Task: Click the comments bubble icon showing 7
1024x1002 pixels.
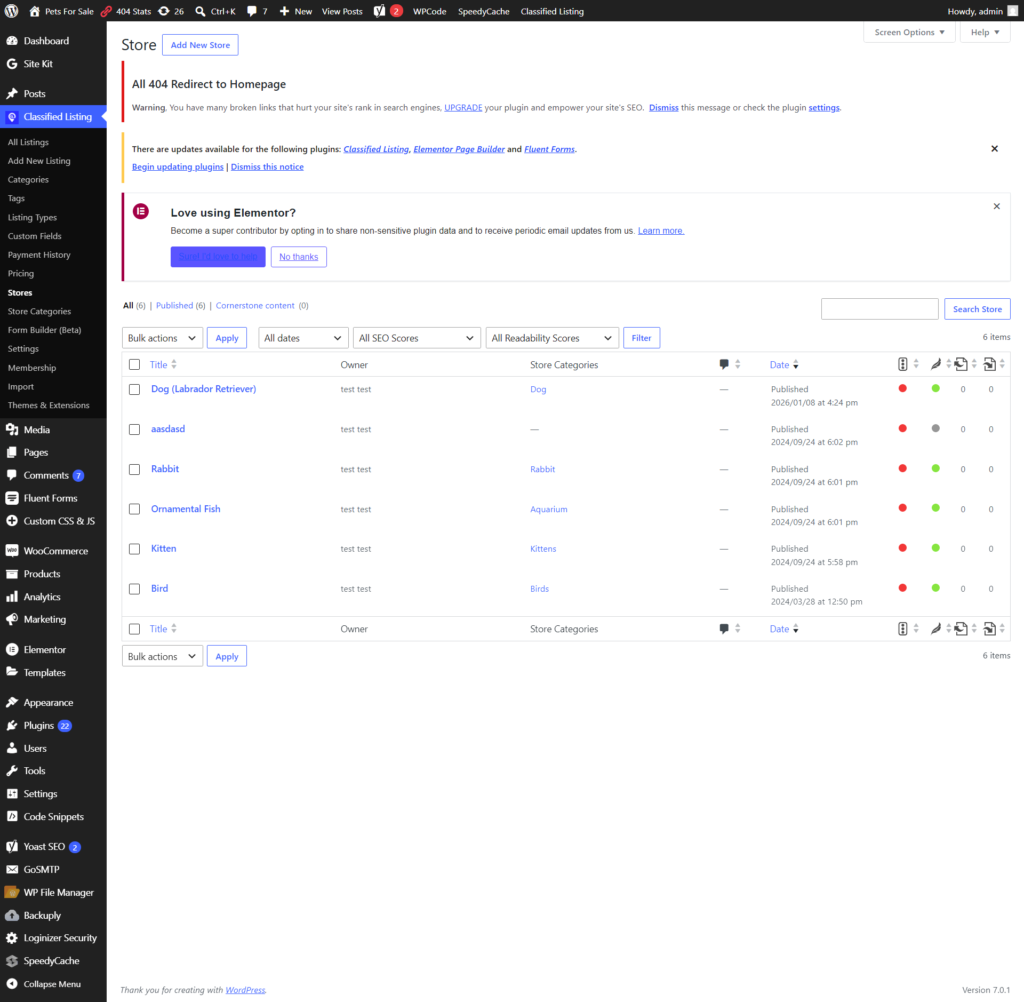Action: [252, 11]
